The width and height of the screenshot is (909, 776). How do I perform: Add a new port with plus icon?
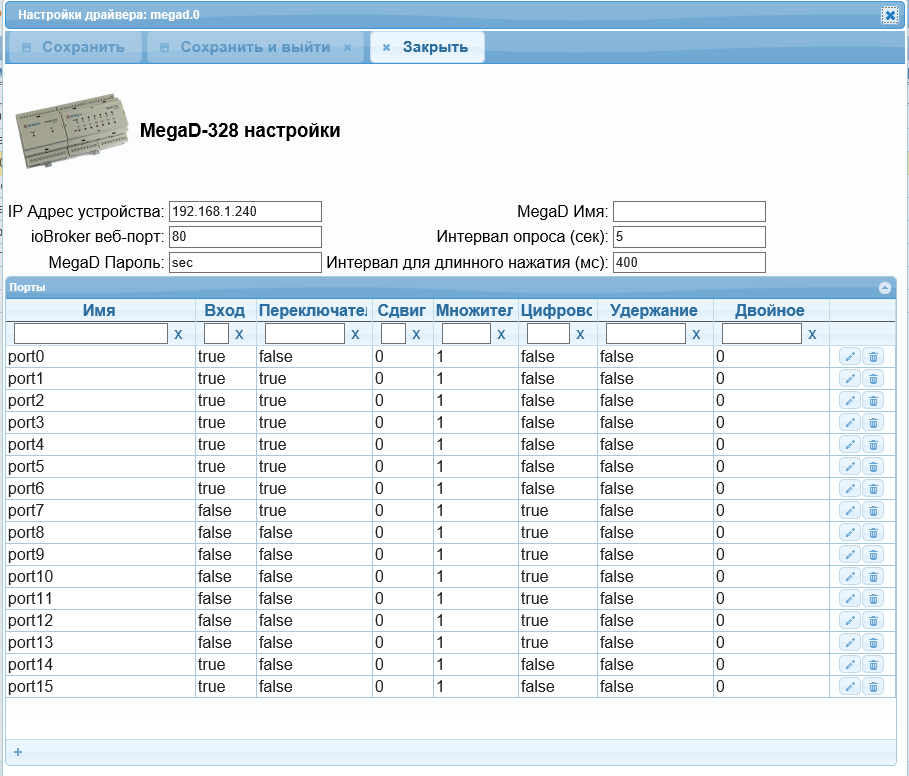pos(18,752)
